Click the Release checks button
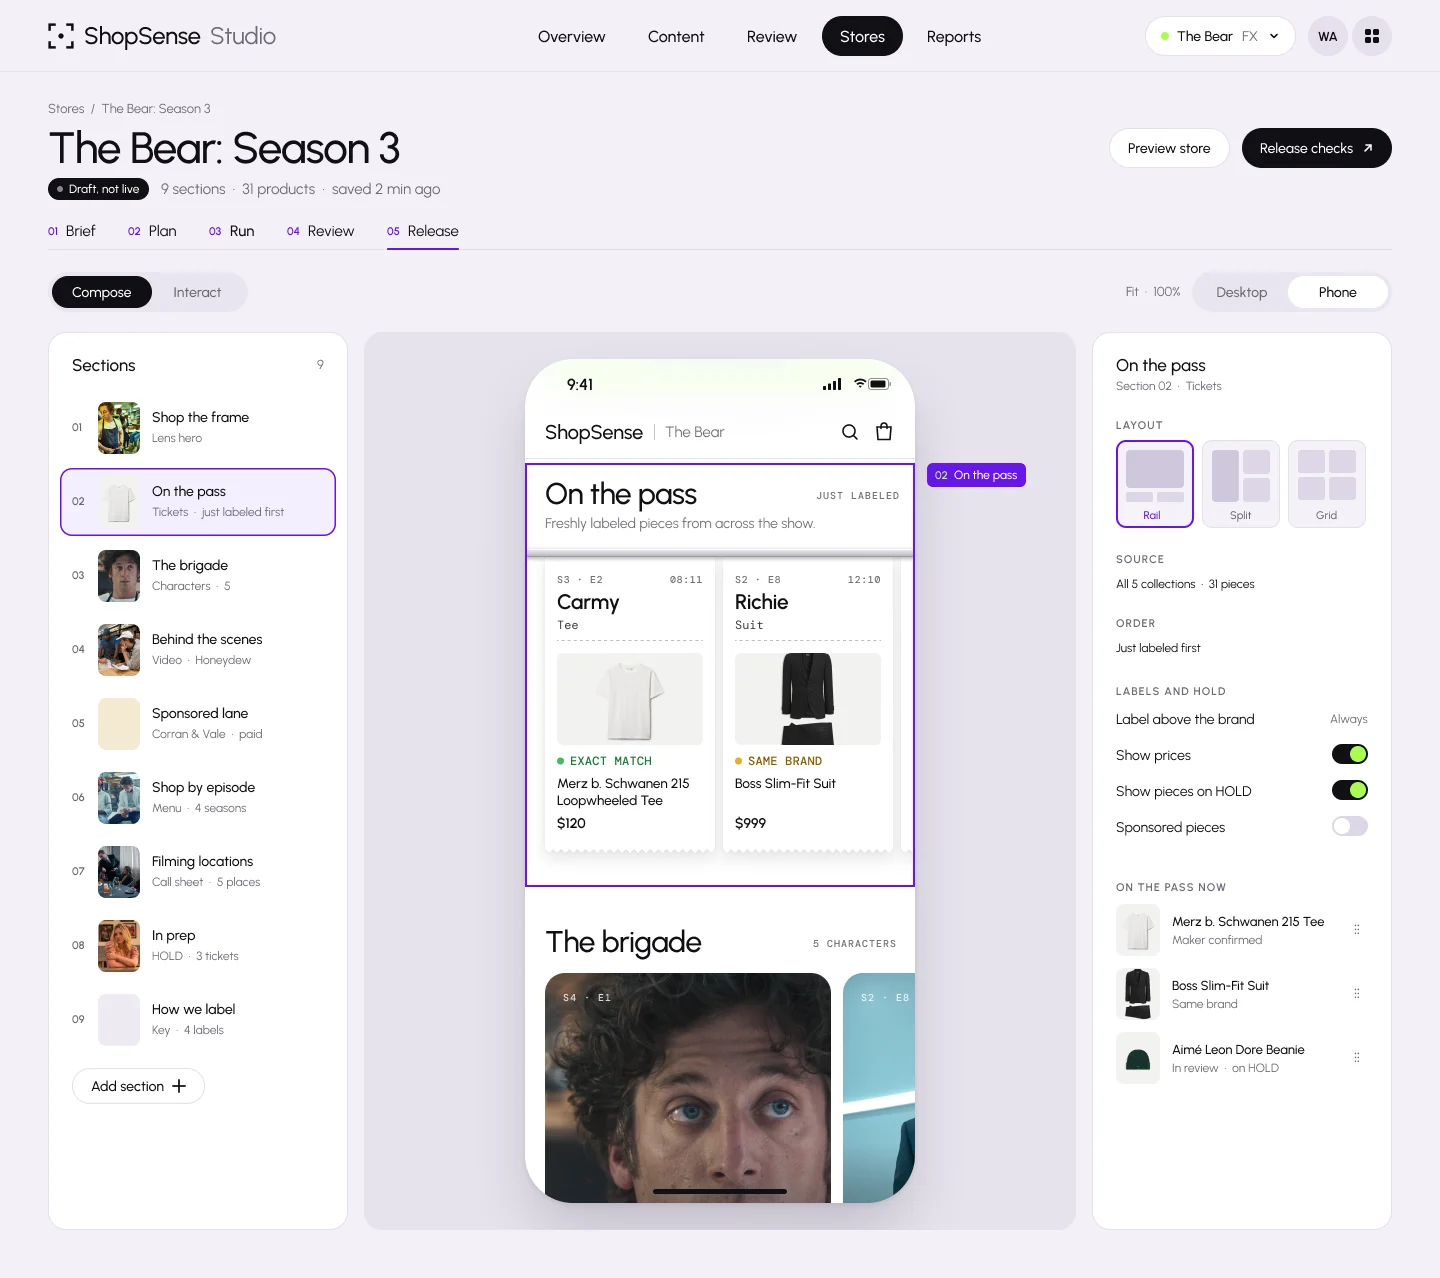Screen dimensions: 1440x1278 click(1317, 148)
